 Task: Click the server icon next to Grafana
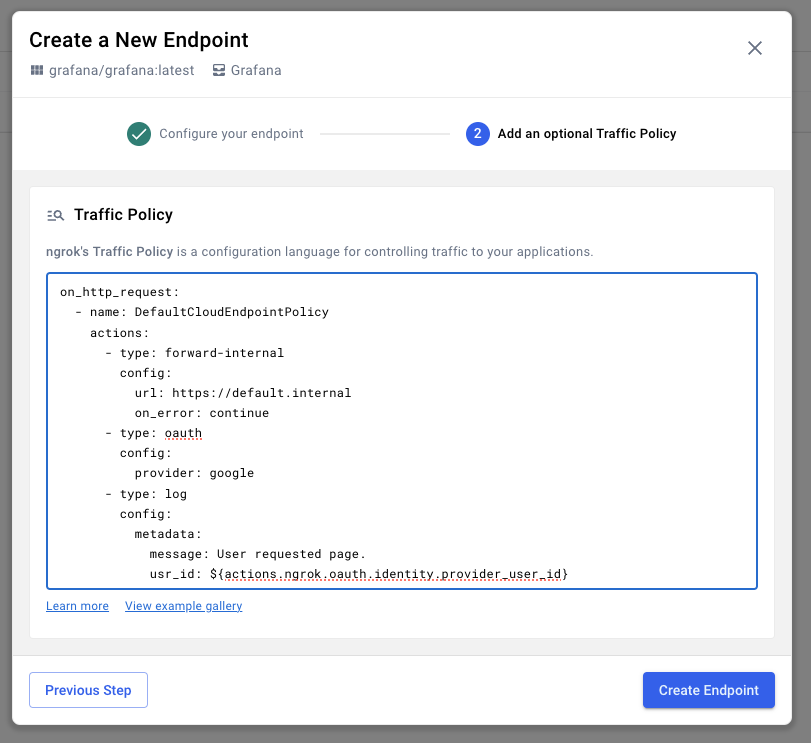[x=219, y=71]
